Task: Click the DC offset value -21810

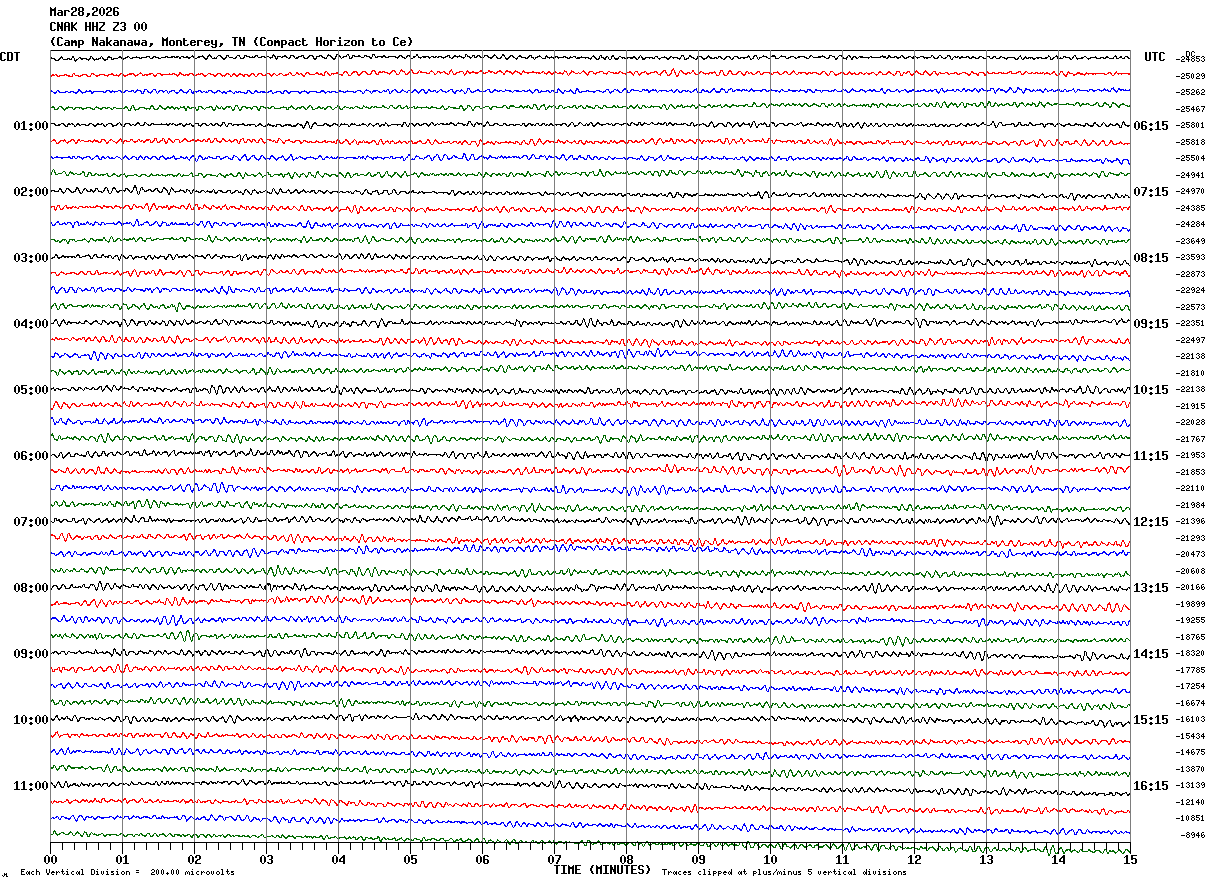Action: click(1190, 373)
